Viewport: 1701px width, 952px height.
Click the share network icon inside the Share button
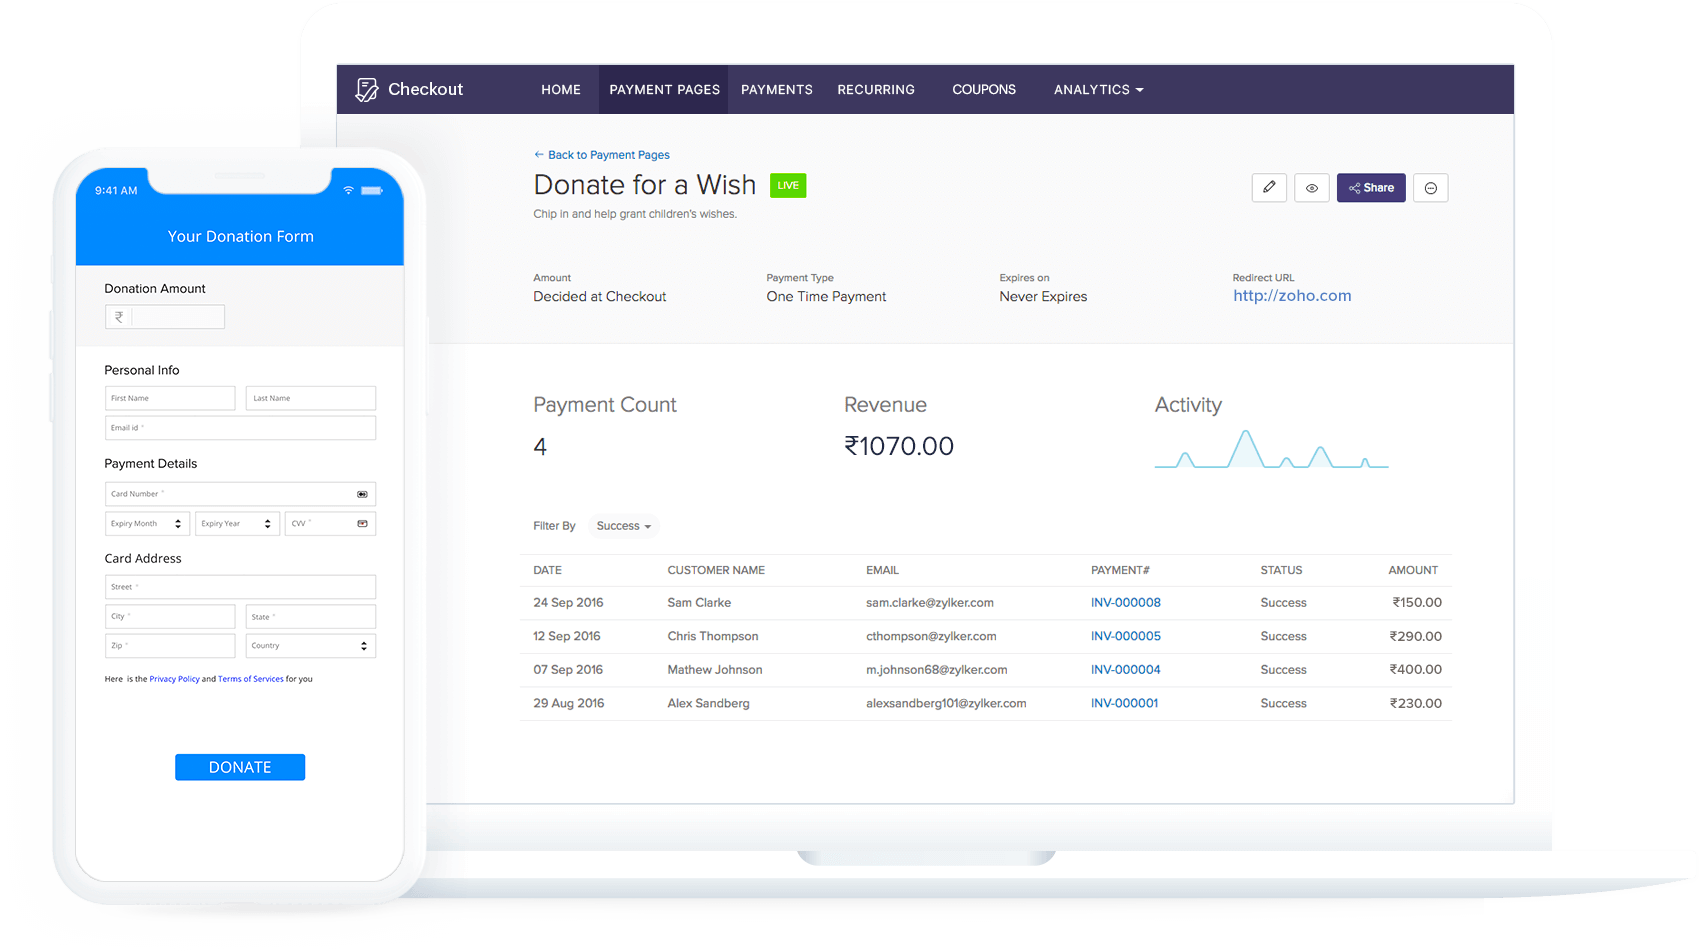(x=1357, y=187)
